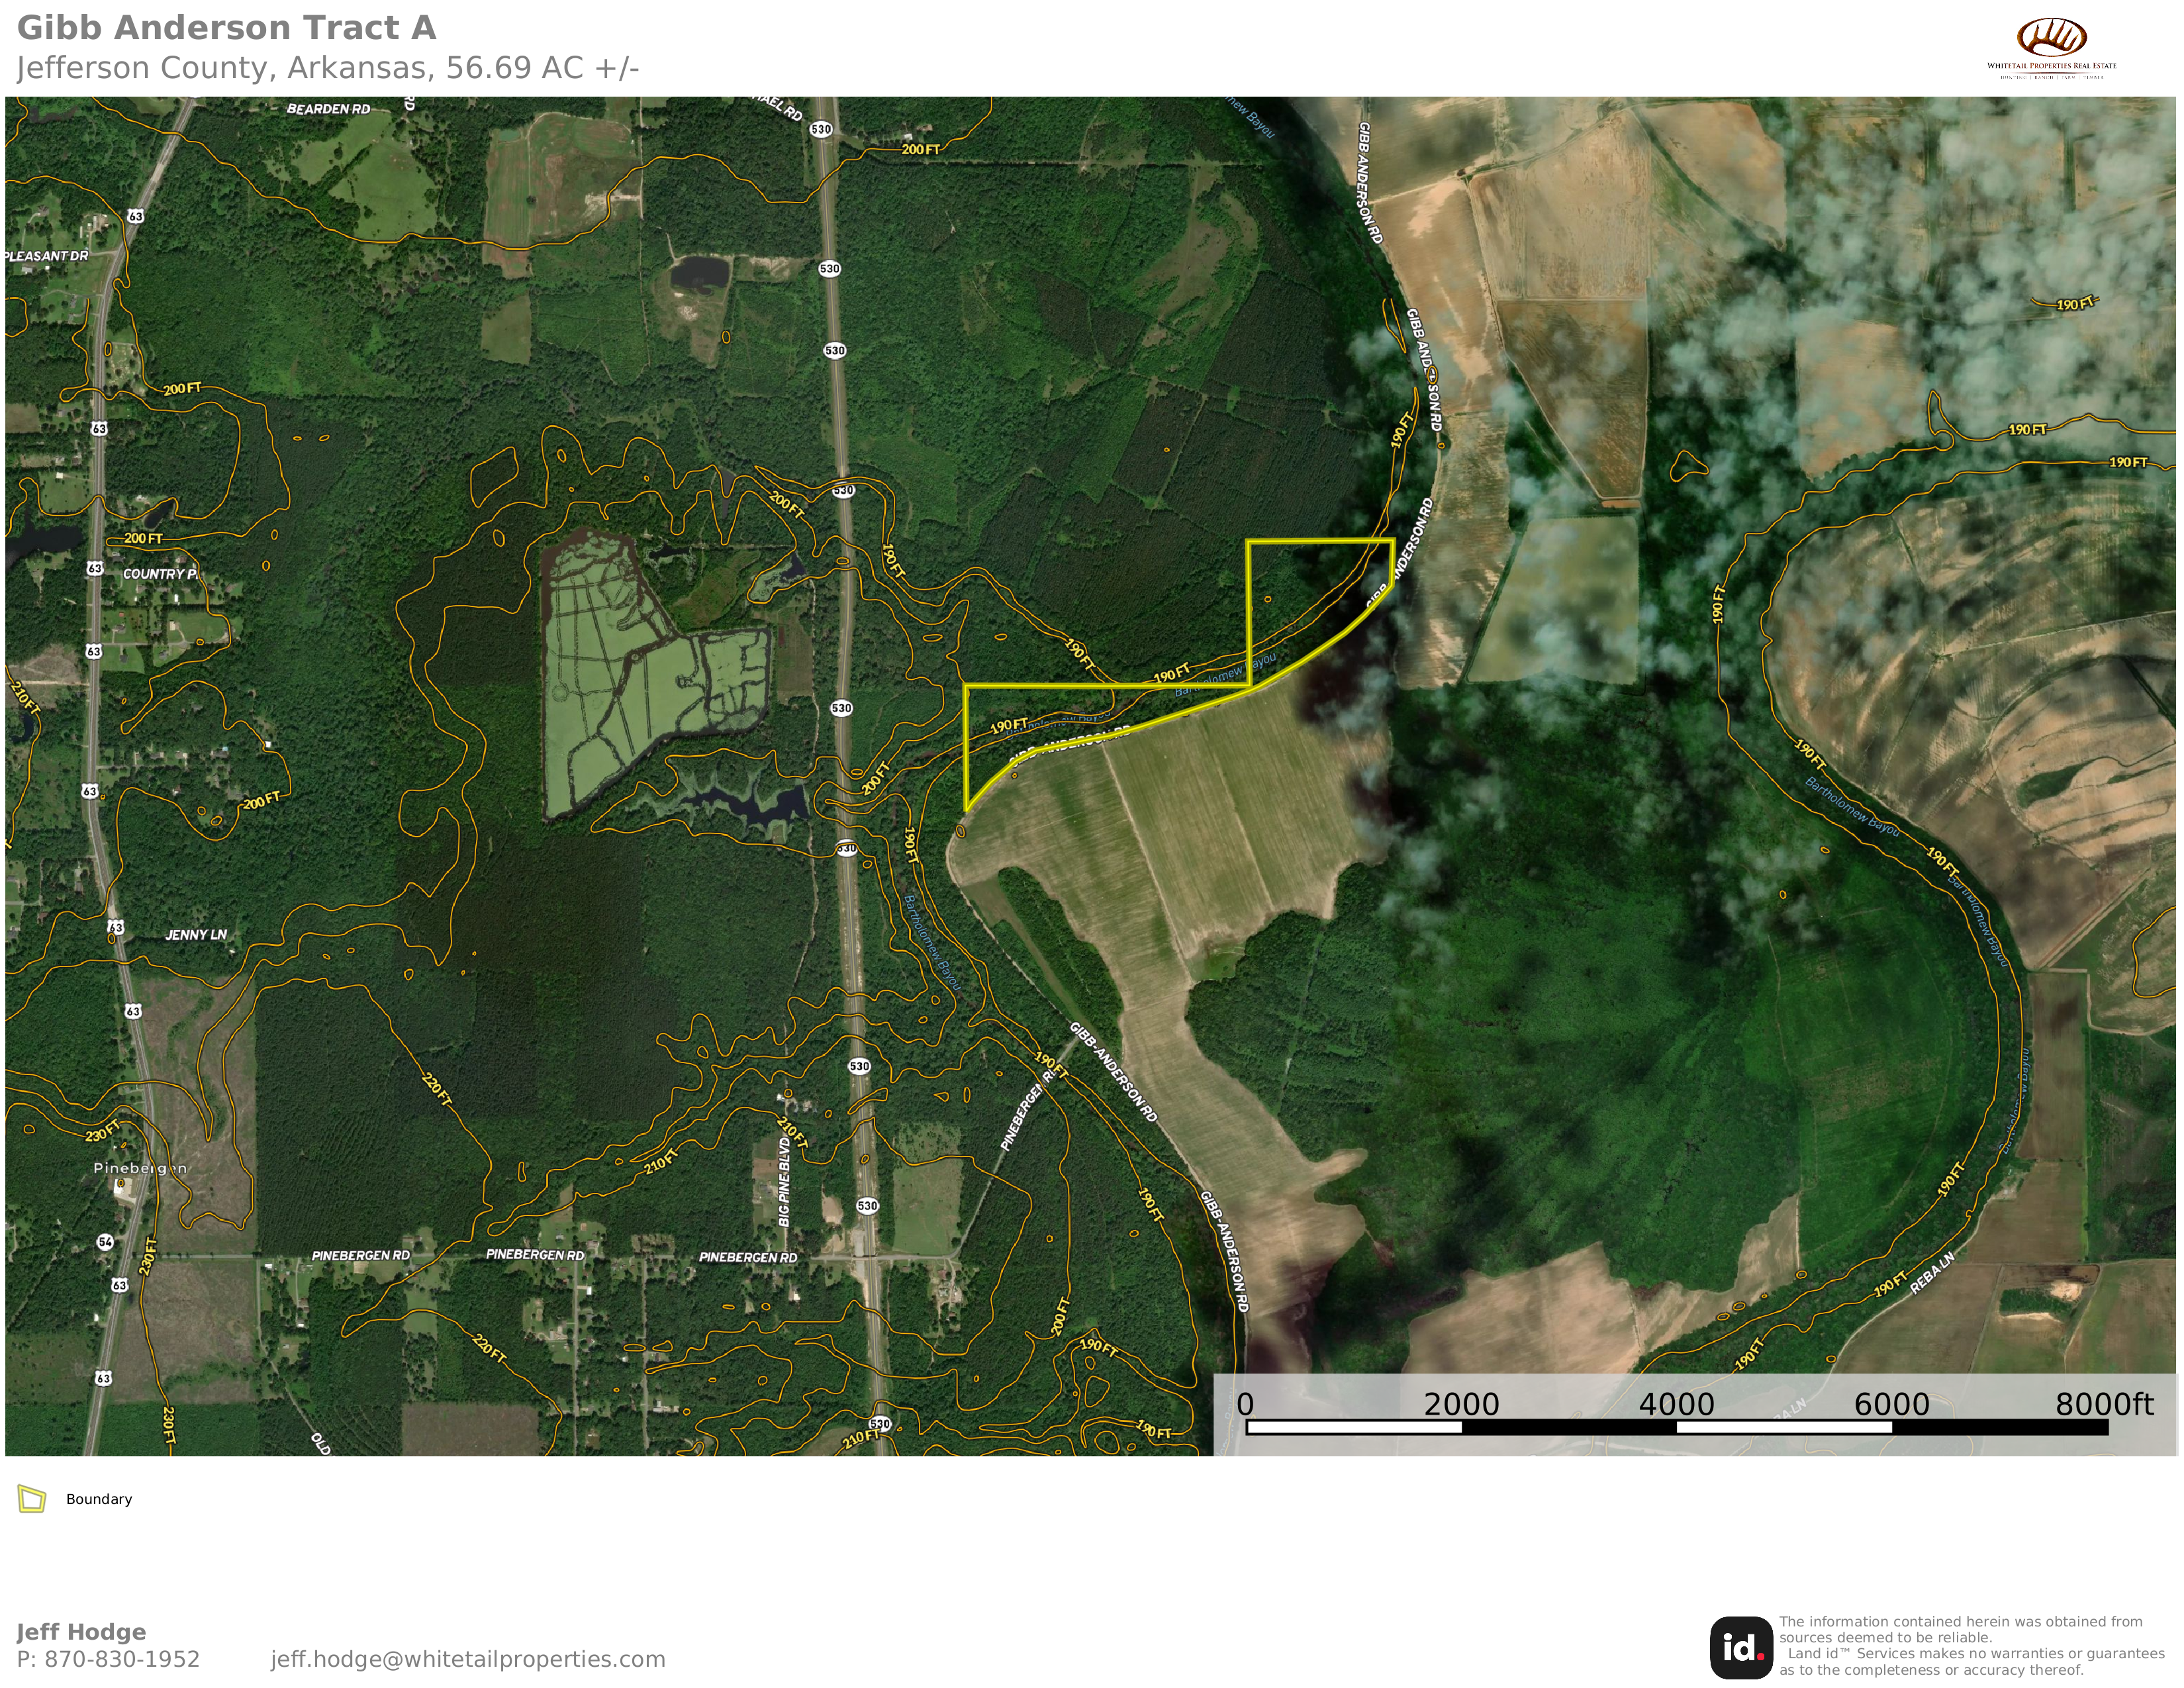Click the REBA LN road label
2184x1688 pixels.
1932,1273
